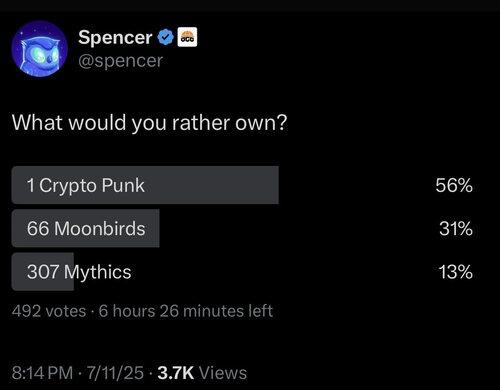The width and height of the screenshot is (500, 390).
Task: Click the Crypto Punk progress bar fill
Action: 145,185
